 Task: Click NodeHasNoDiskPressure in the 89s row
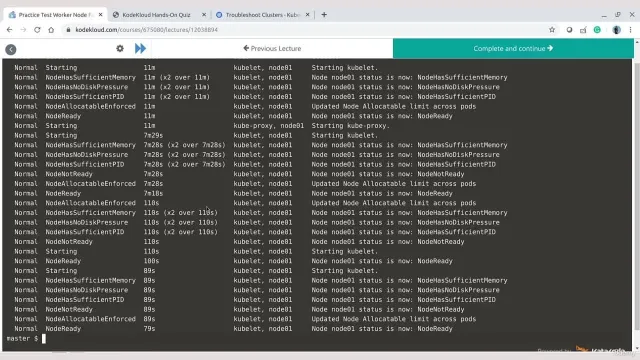coord(87,290)
